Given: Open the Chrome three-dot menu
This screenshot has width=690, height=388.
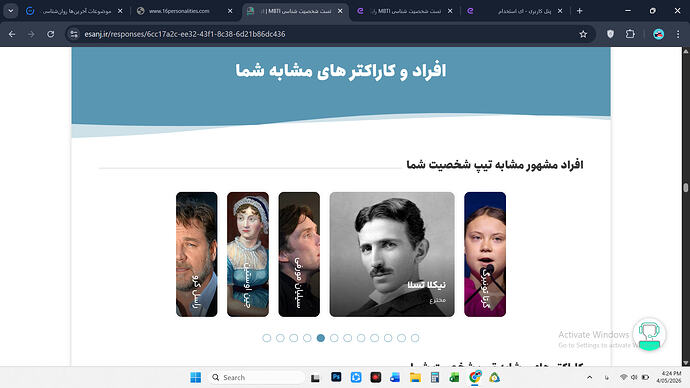Looking at the screenshot, I should point(678,34).
